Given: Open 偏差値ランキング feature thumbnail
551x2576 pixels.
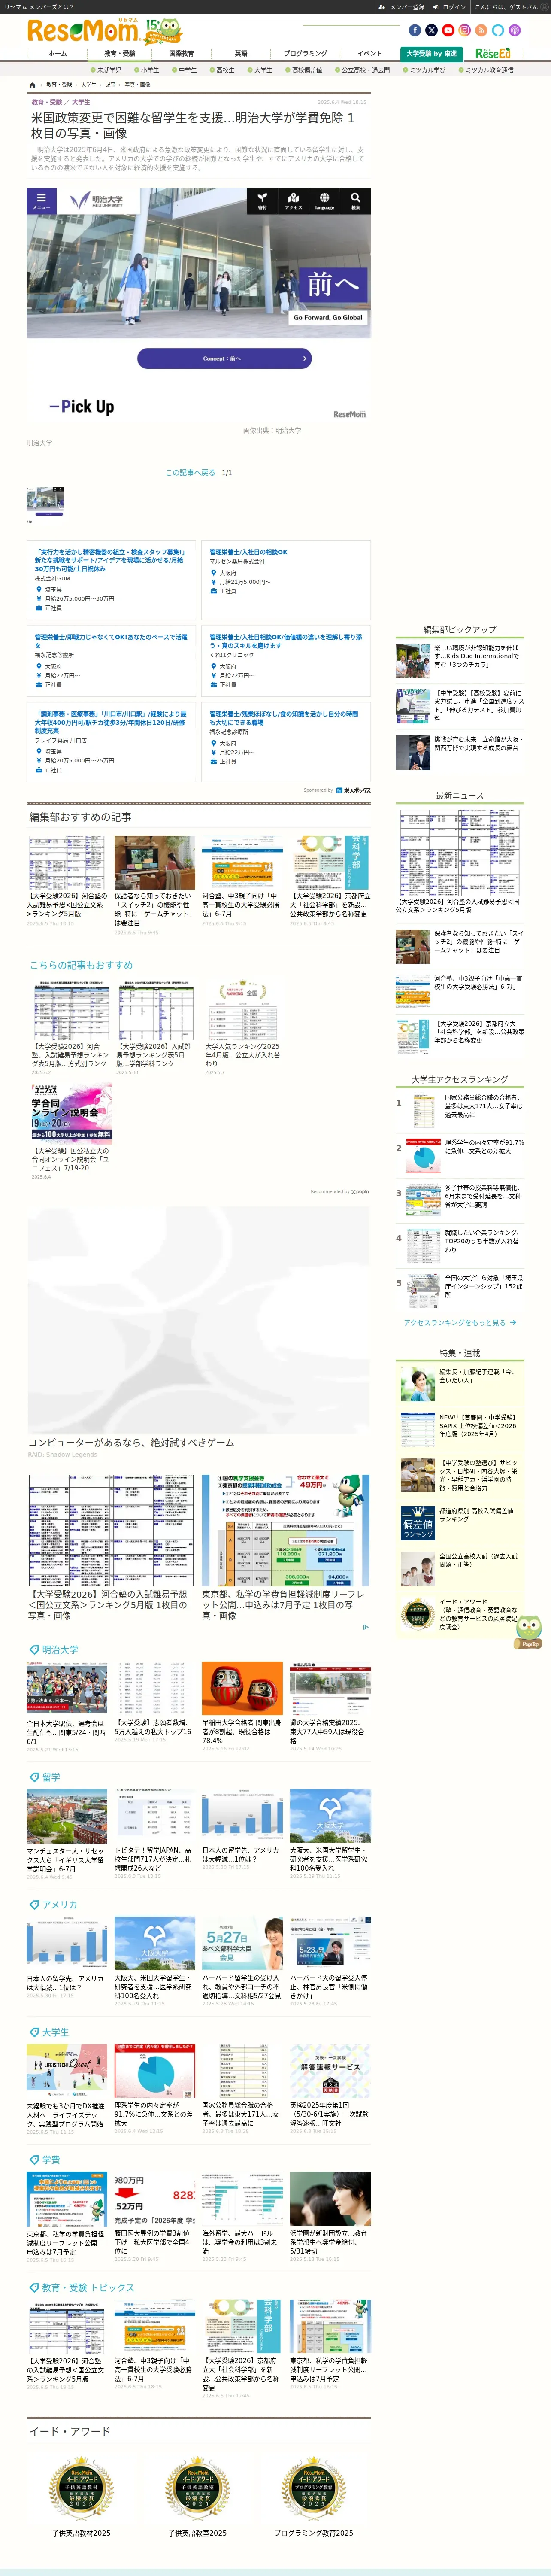Looking at the screenshot, I should [x=417, y=1523].
